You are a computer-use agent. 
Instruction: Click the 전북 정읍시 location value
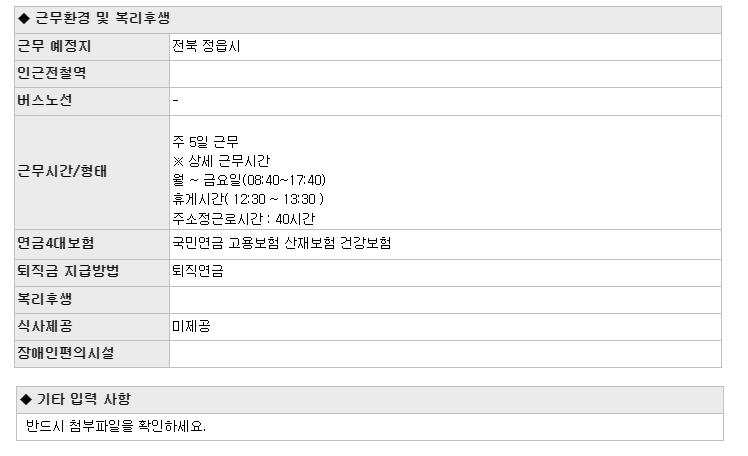pos(206,46)
